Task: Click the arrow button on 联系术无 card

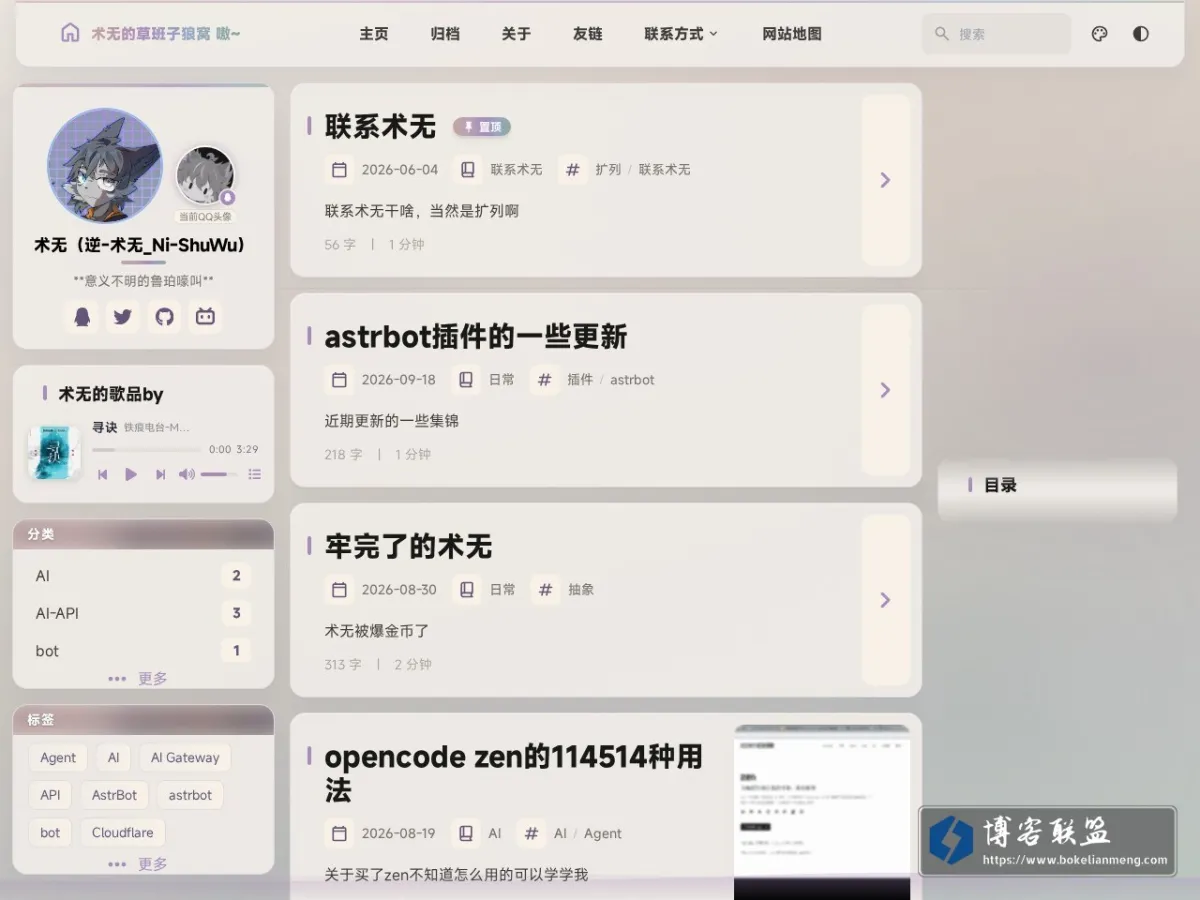Action: pyautogui.click(x=886, y=180)
